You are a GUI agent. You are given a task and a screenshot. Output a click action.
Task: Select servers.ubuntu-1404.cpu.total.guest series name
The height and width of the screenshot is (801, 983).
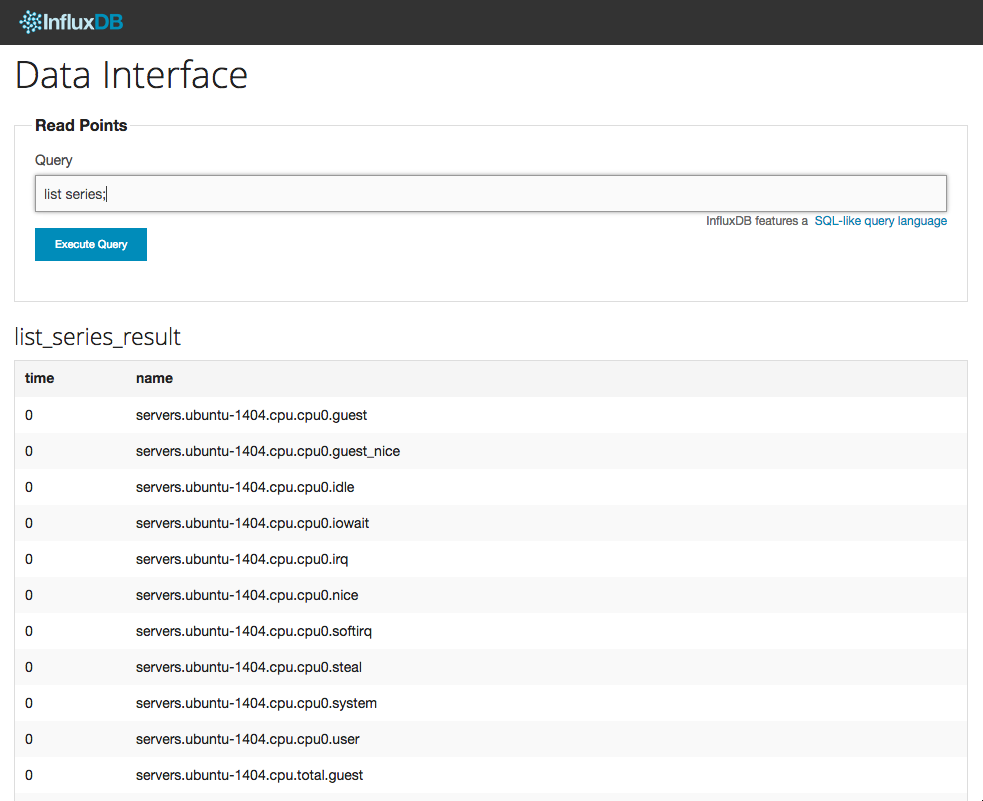(x=250, y=775)
